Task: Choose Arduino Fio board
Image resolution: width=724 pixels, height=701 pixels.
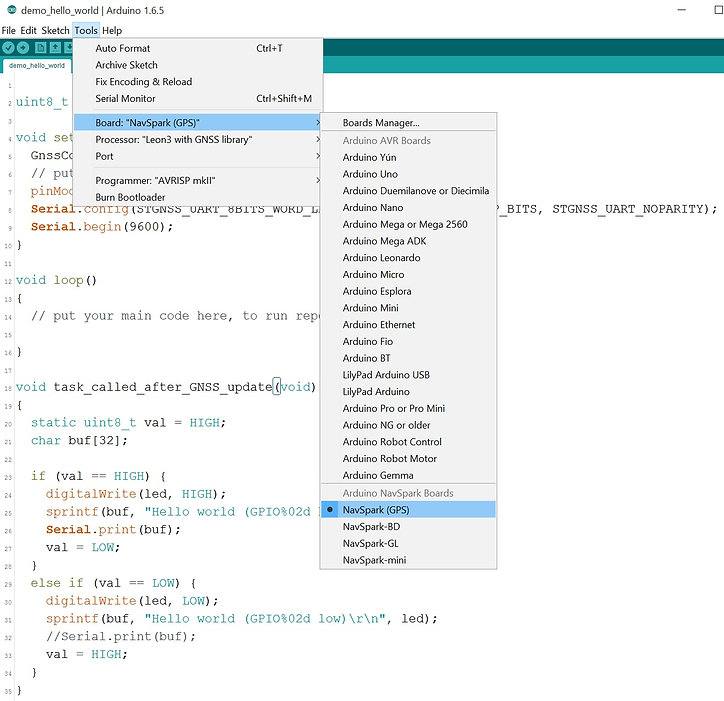Action: (408, 341)
